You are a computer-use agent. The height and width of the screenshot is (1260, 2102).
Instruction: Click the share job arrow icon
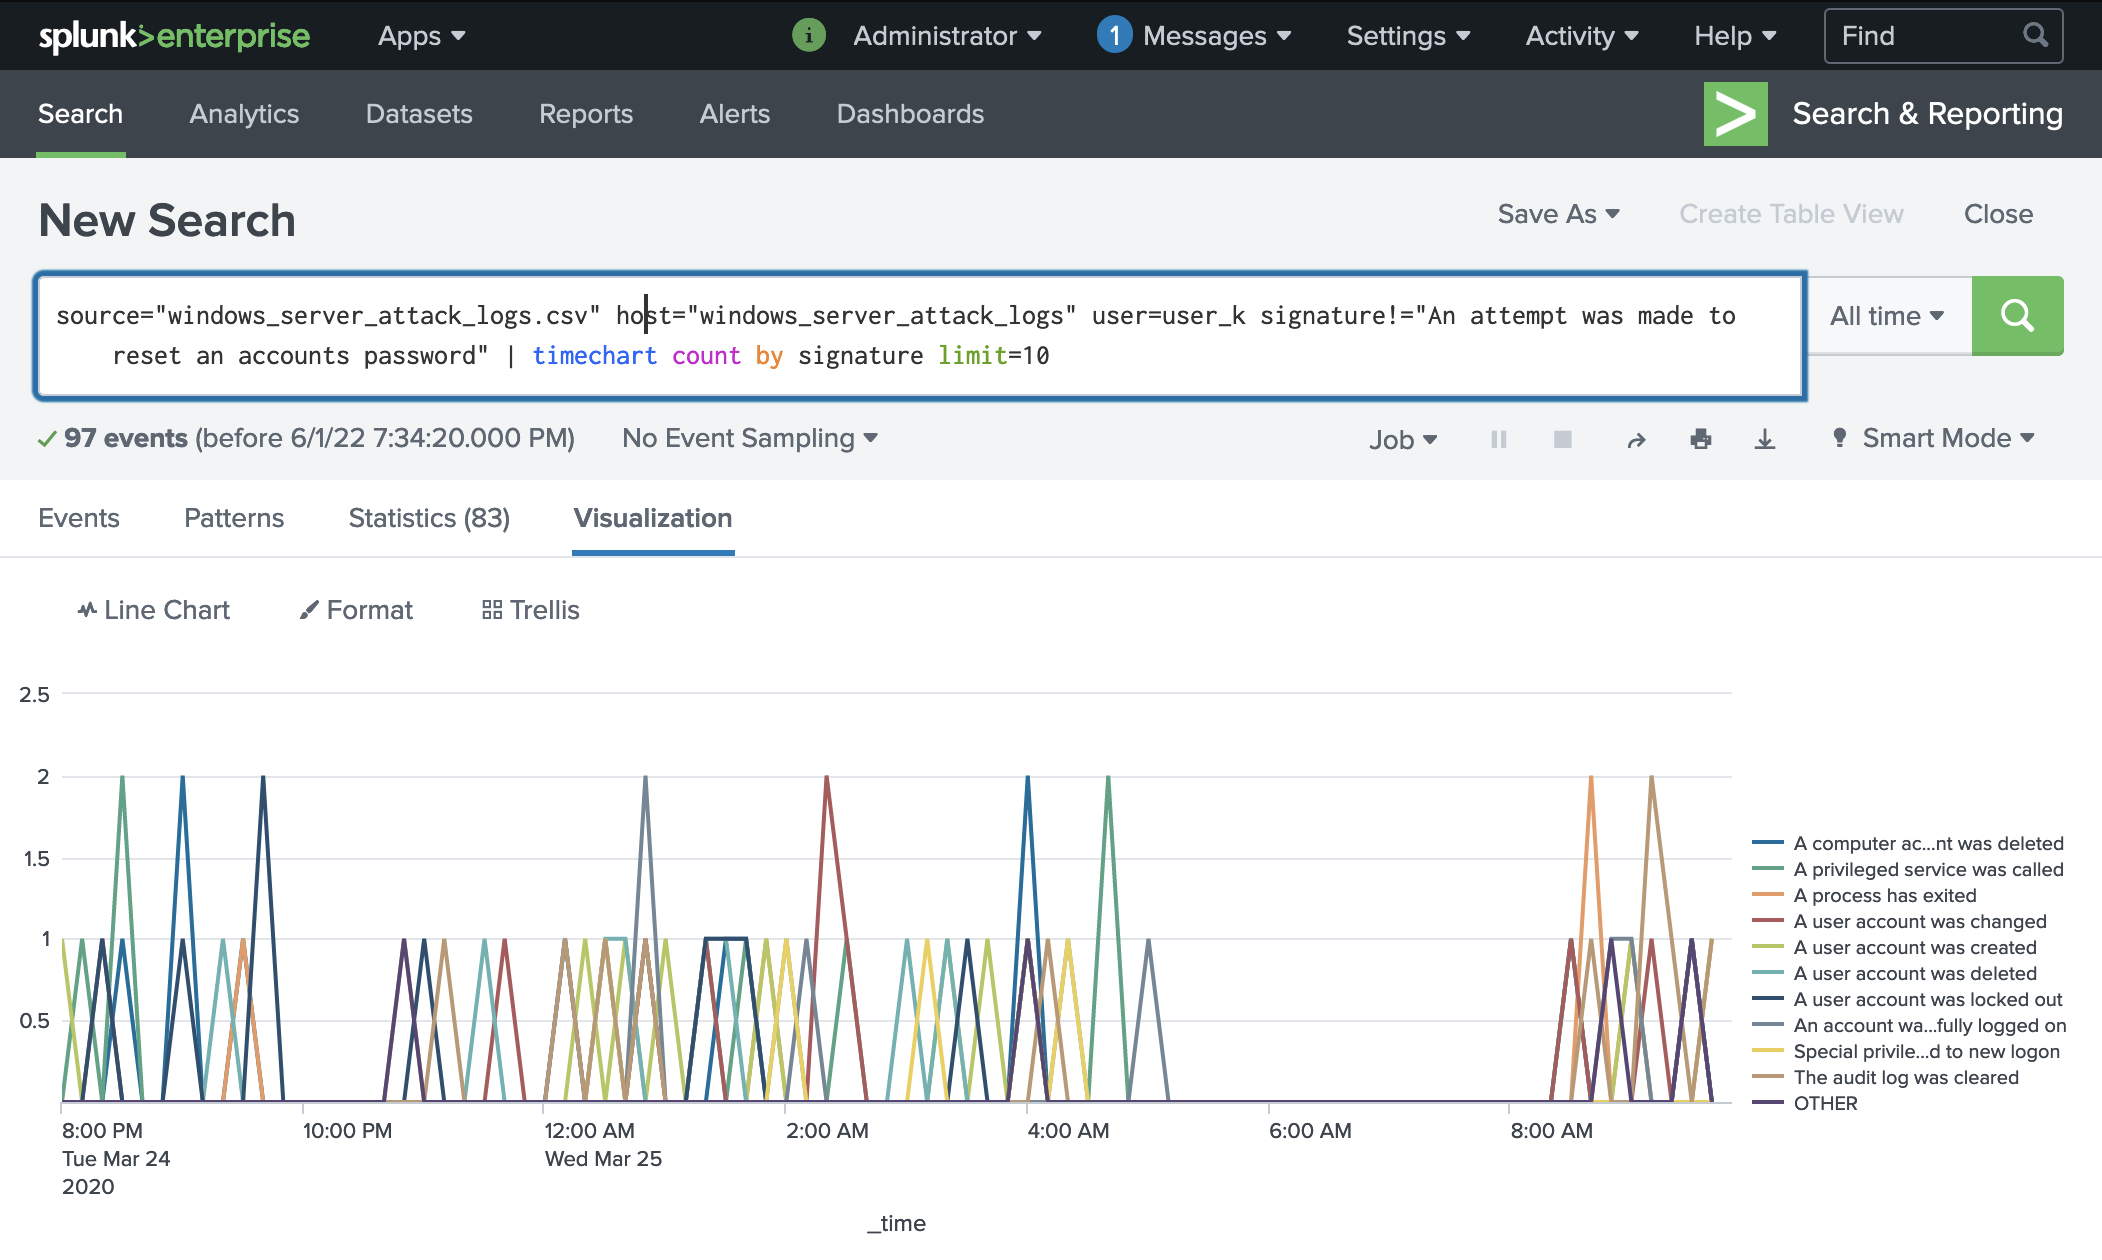1636,440
